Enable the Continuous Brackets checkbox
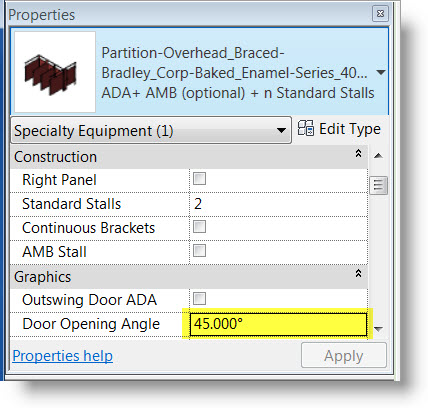Screen dimensions: 428x408 pyautogui.click(x=199, y=227)
